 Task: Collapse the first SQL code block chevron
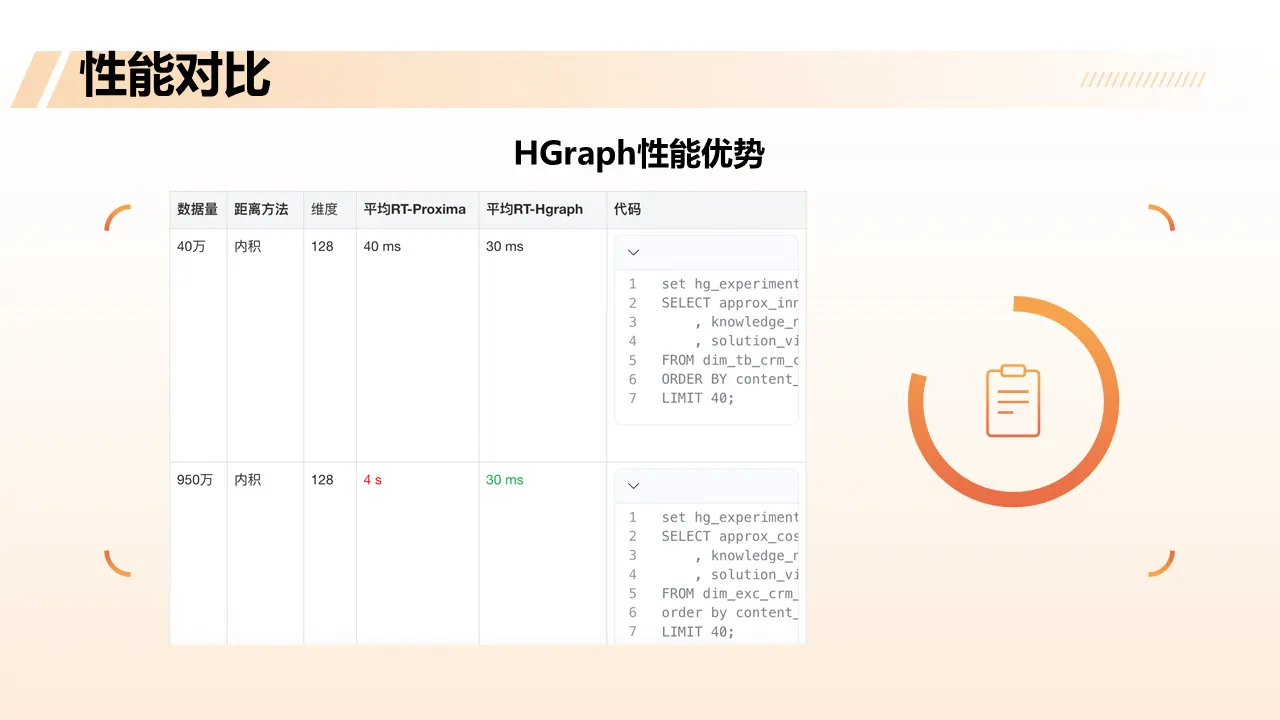tap(633, 252)
